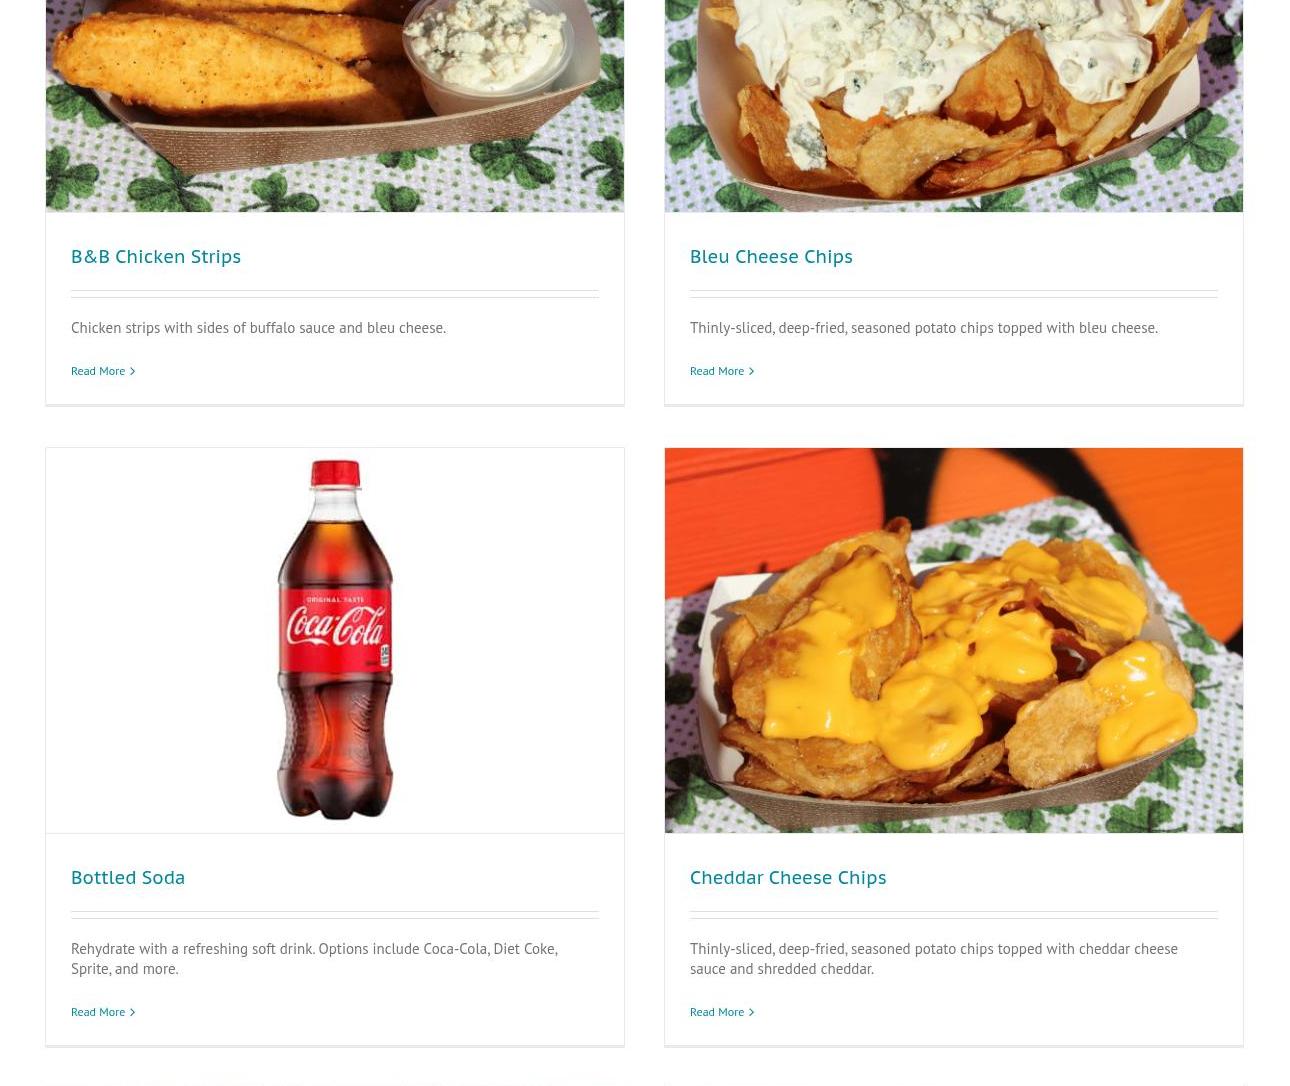
Task: Click Read More under B&B Chicken Strips
Action: coord(98,371)
